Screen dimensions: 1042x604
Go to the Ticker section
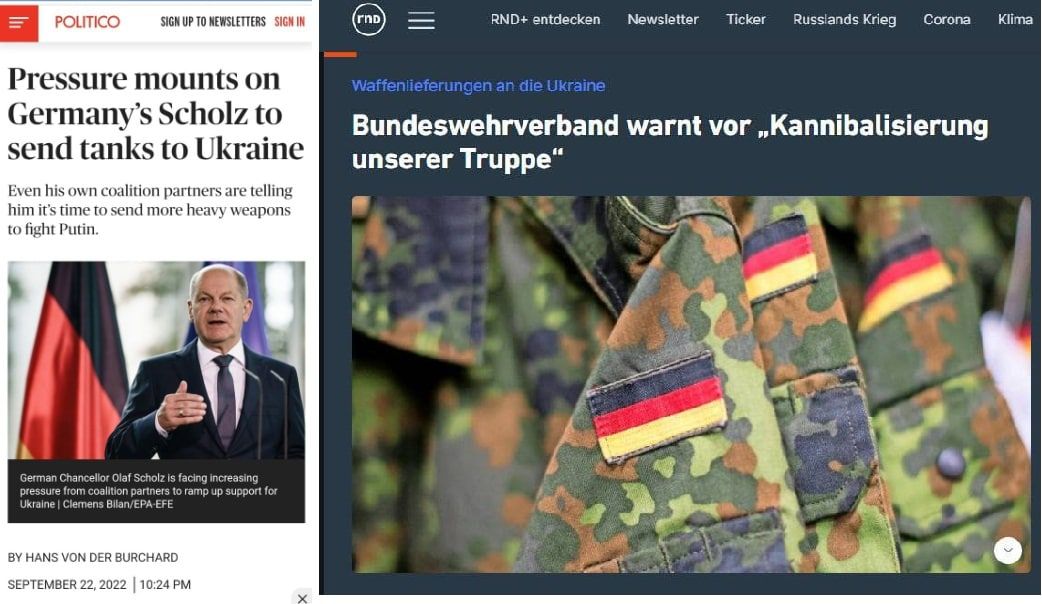click(x=746, y=19)
